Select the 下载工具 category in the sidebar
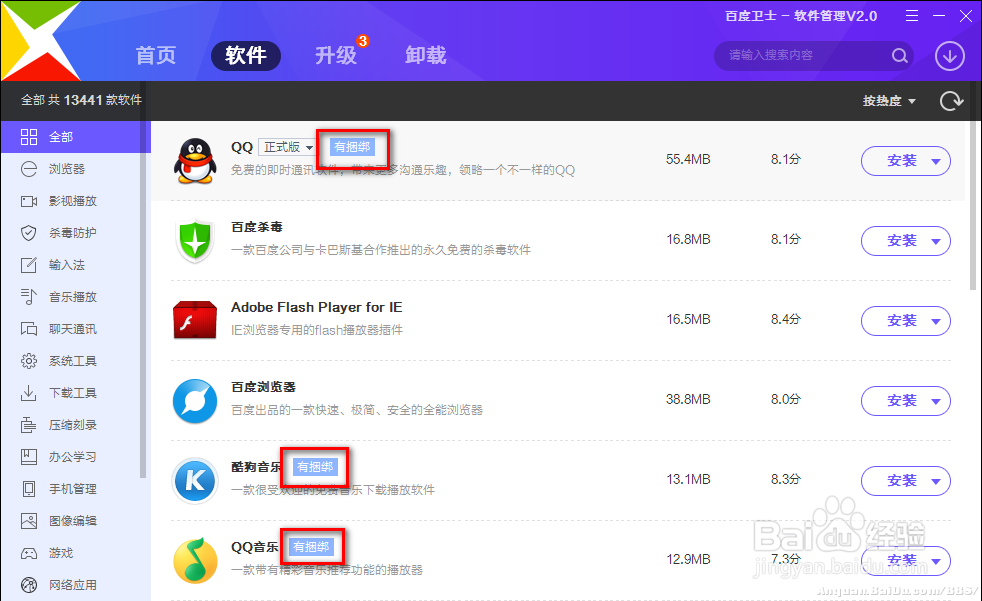Screen dimensions: 982x601 (x=70, y=393)
